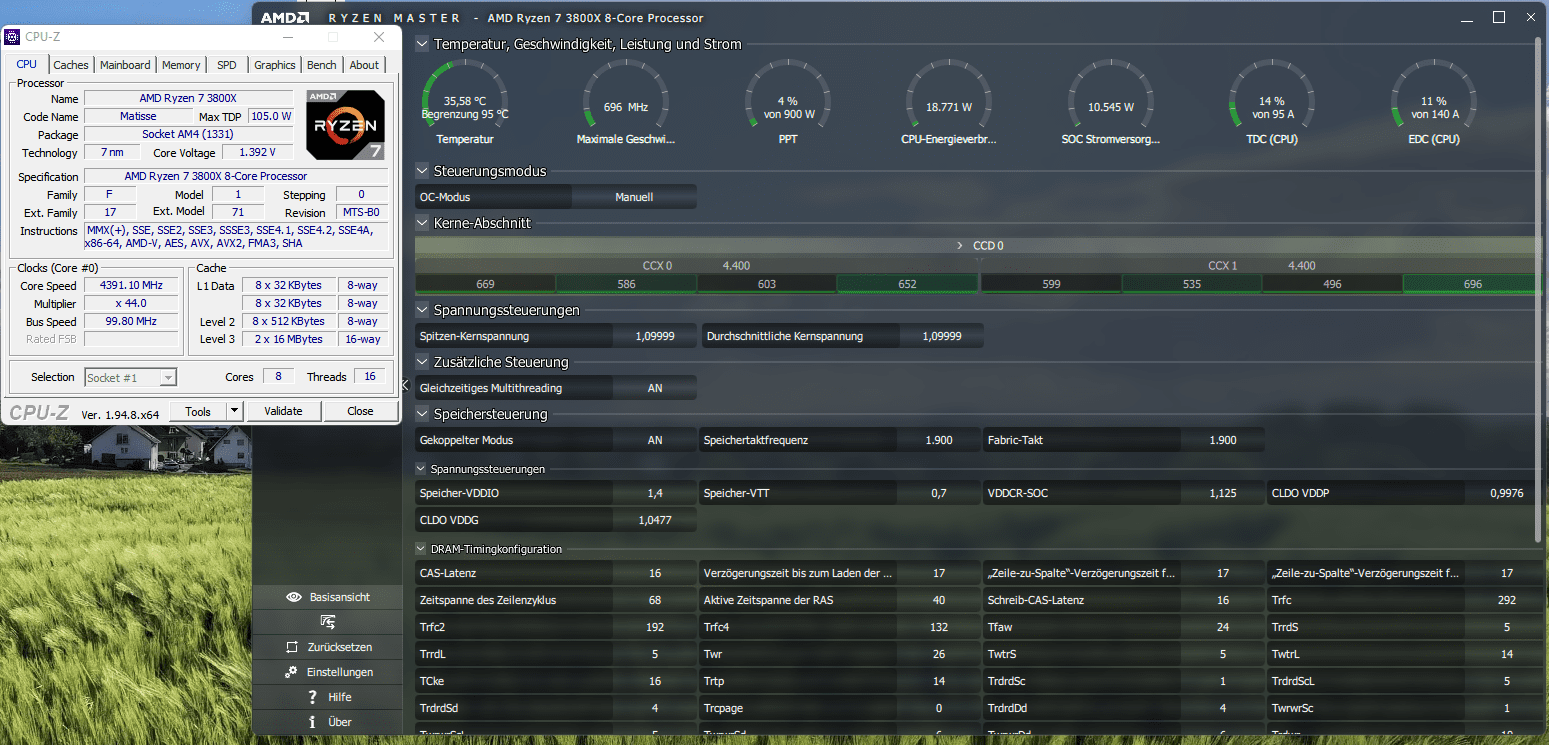This screenshot has height=745, width=1549.
Task: Open the Selection Socket #1 dropdown in CPU-Z
Action: click(x=130, y=377)
